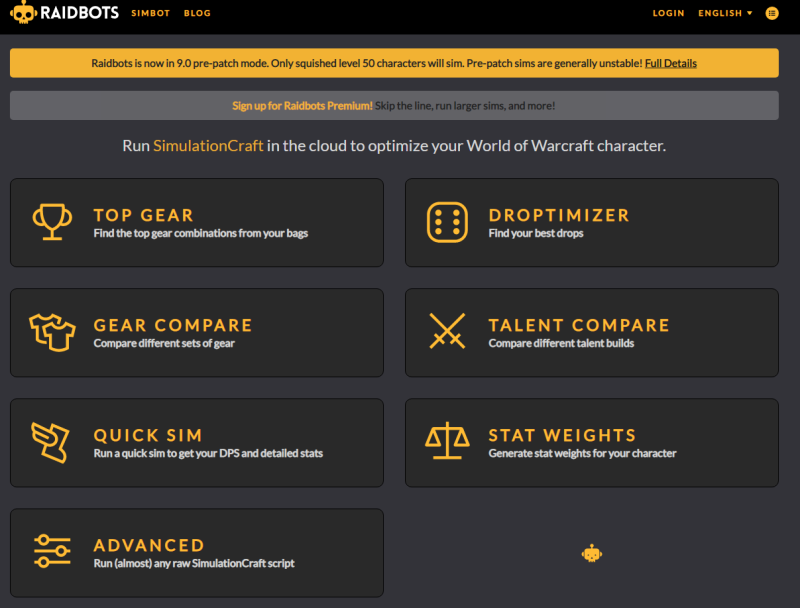
Task: Open the TOP GEAR heading
Action: [x=143, y=215]
